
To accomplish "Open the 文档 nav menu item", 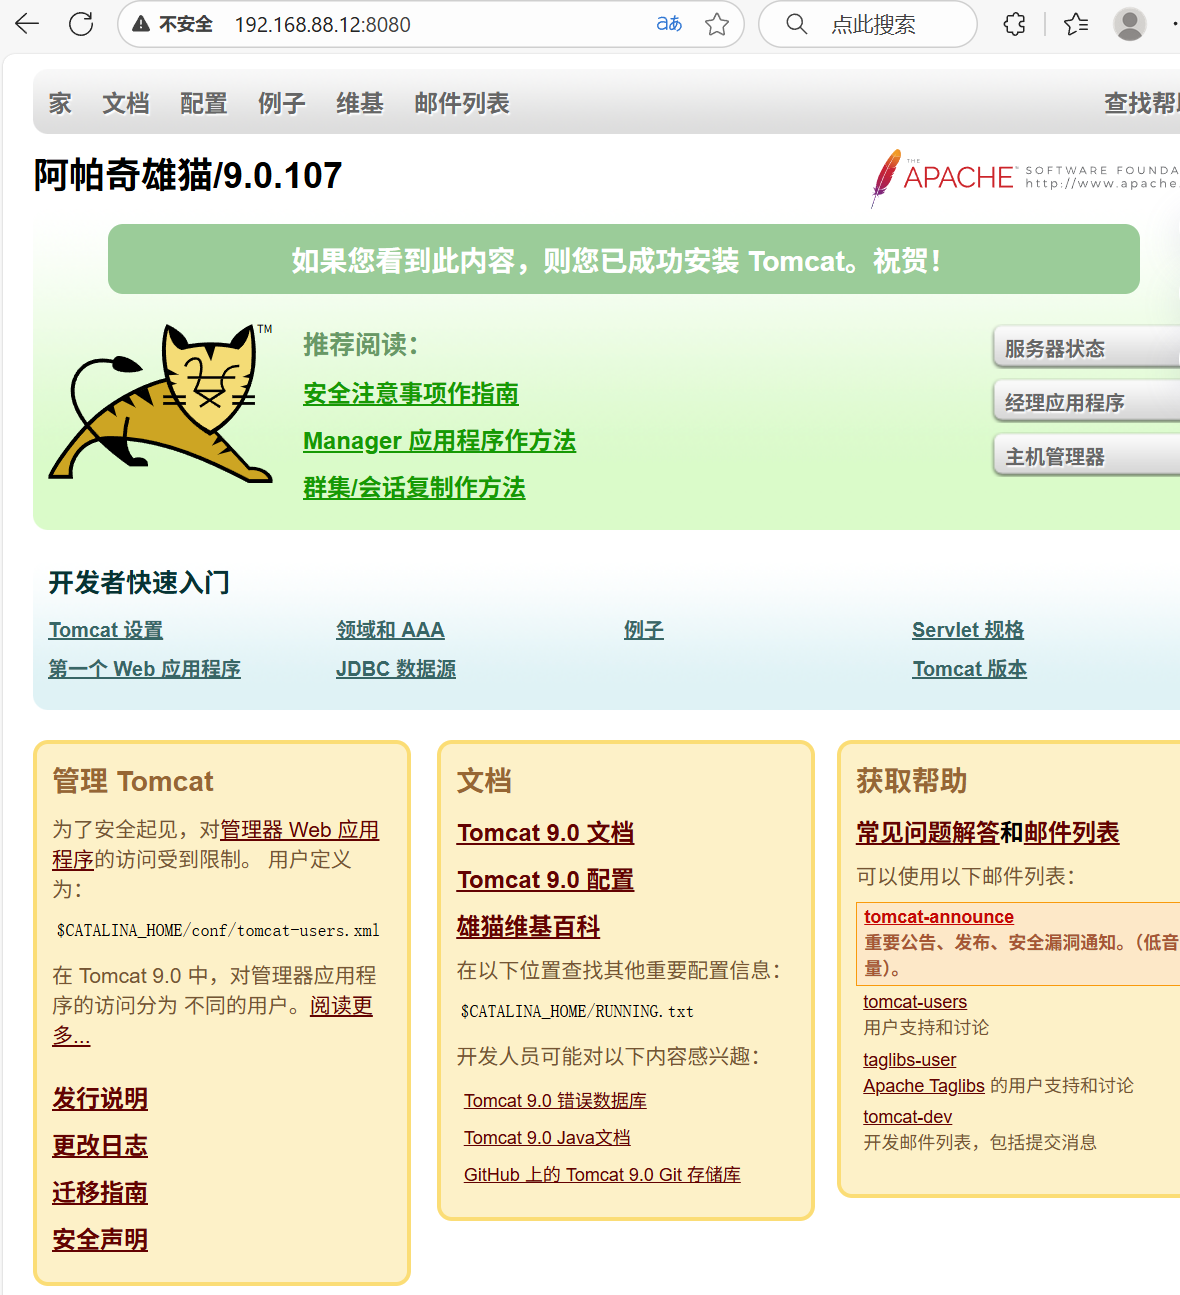I will pos(125,103).
